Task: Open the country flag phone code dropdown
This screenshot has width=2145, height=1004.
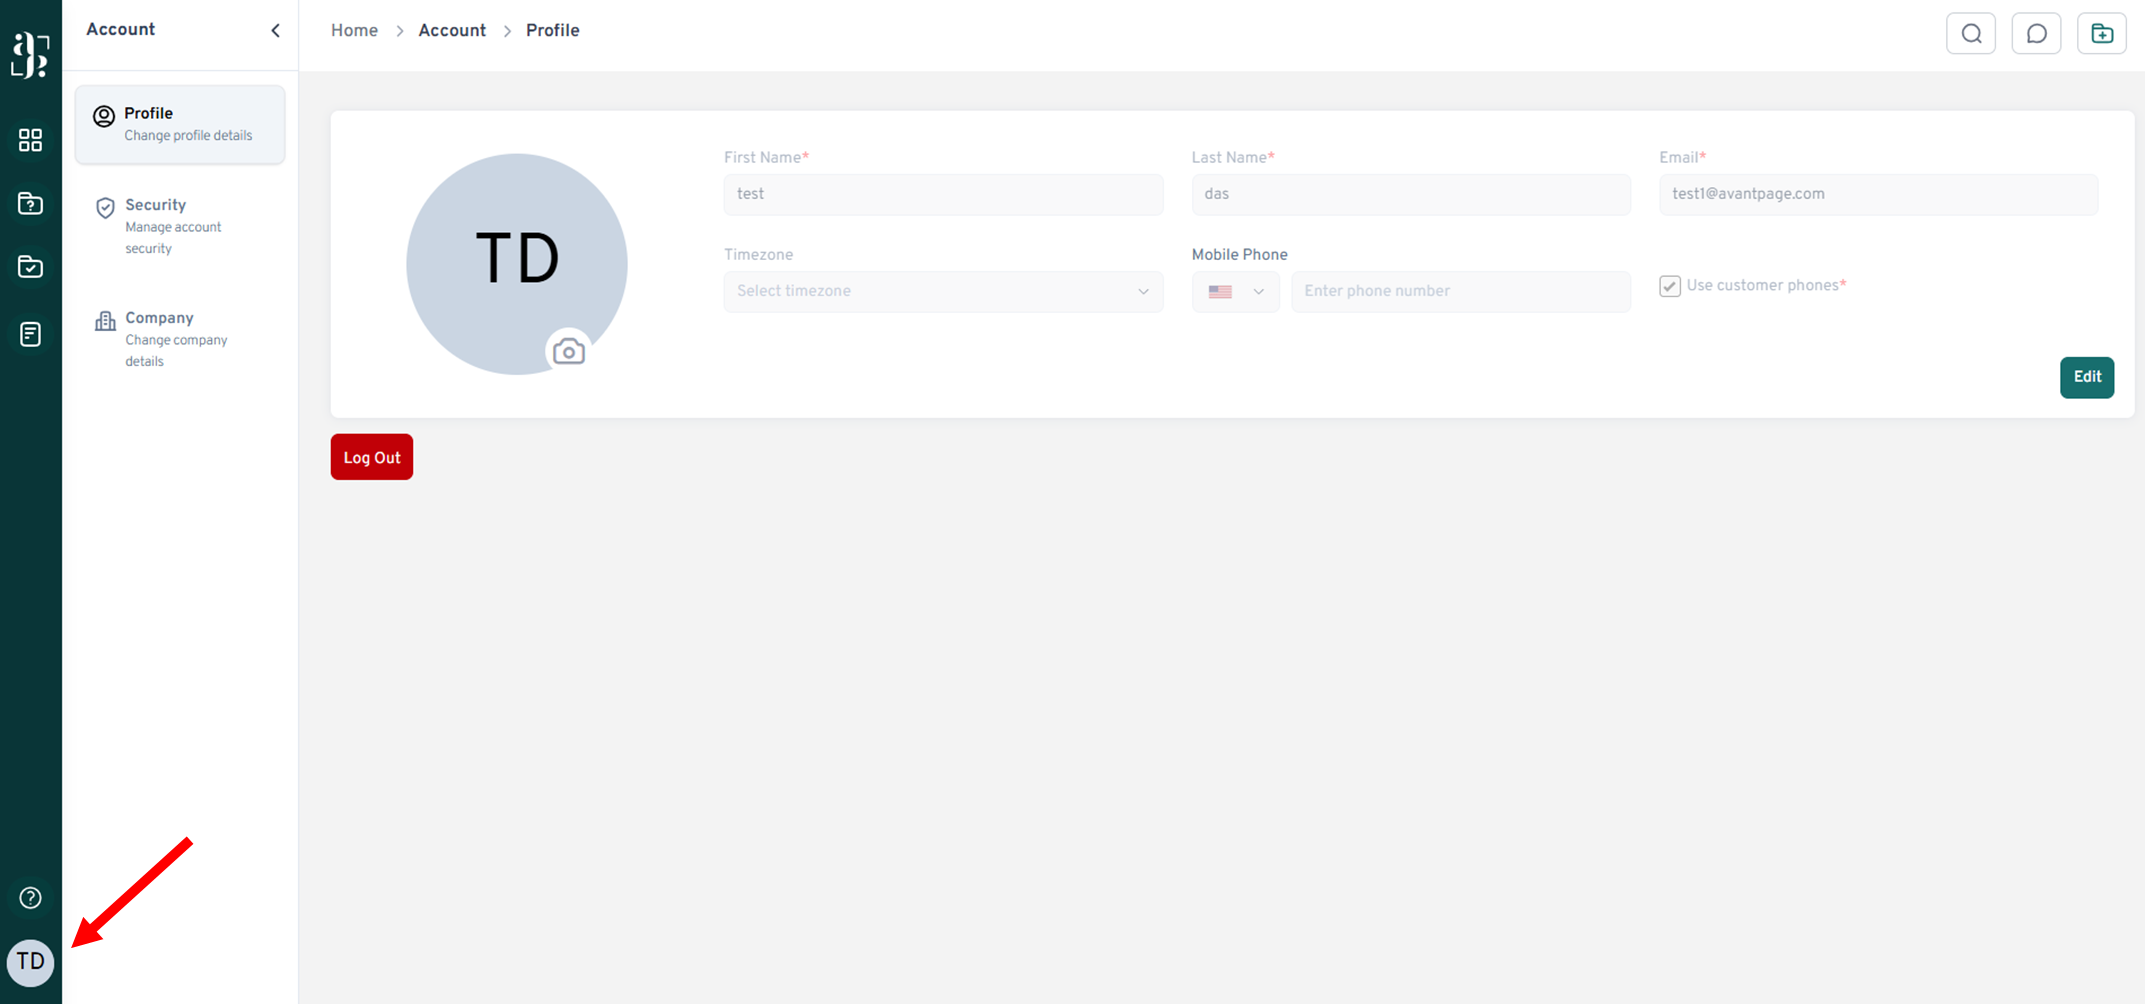Action: coord(1235,292)
